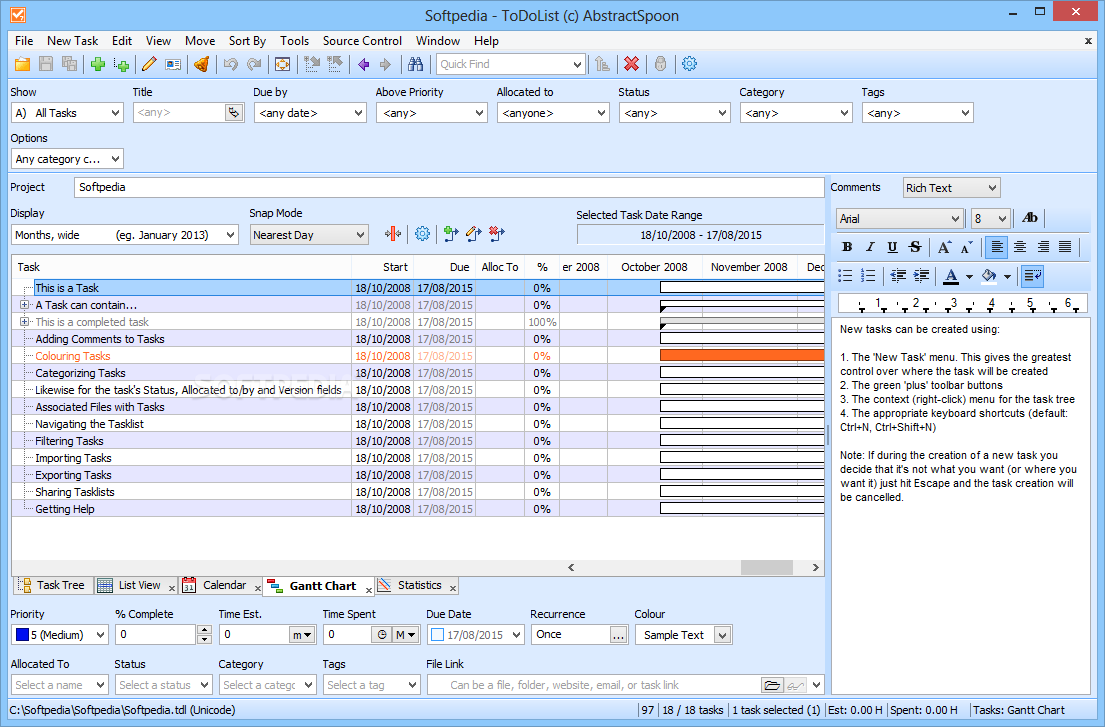Click the Quick Find input field
This screenshot has width=1105, height=727.
pyautogui.click(x=503, y=64)
